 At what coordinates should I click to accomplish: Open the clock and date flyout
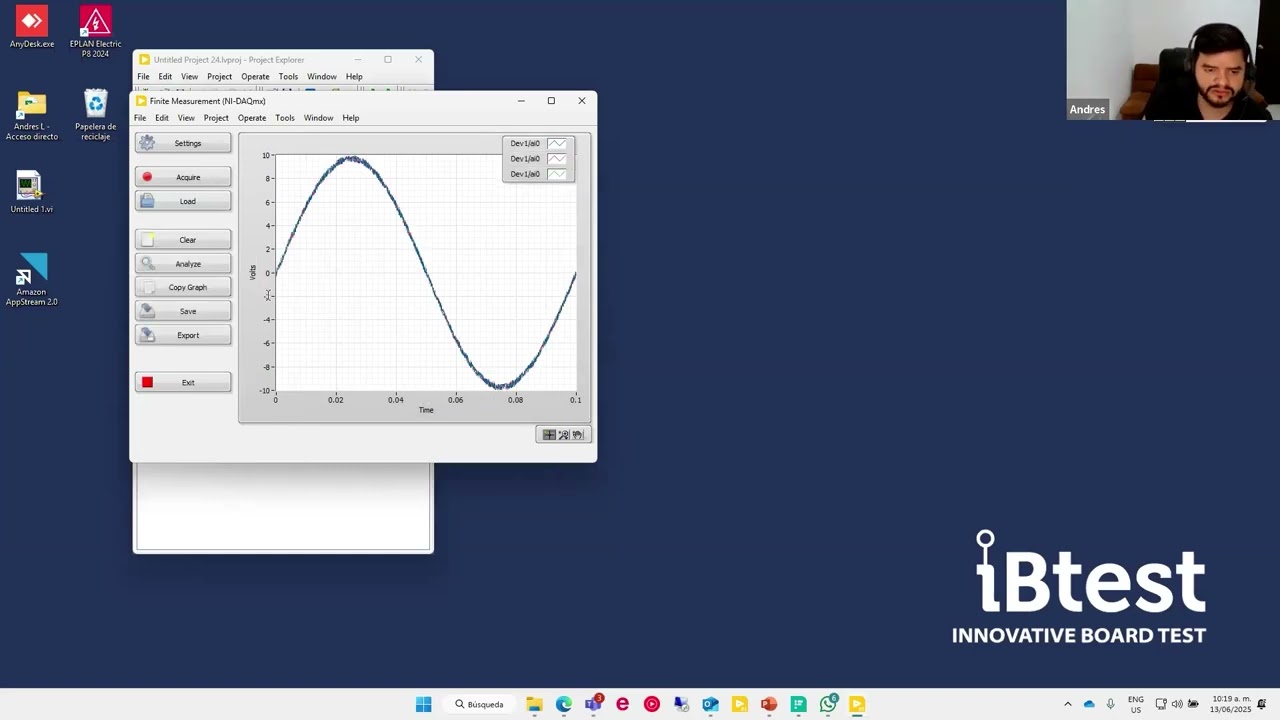(1230, 704)
